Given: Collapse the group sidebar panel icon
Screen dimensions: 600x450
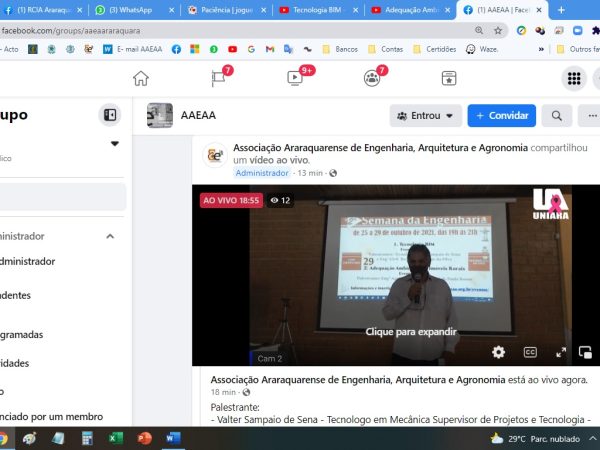Looking at the screenshot, I should 110,115.
